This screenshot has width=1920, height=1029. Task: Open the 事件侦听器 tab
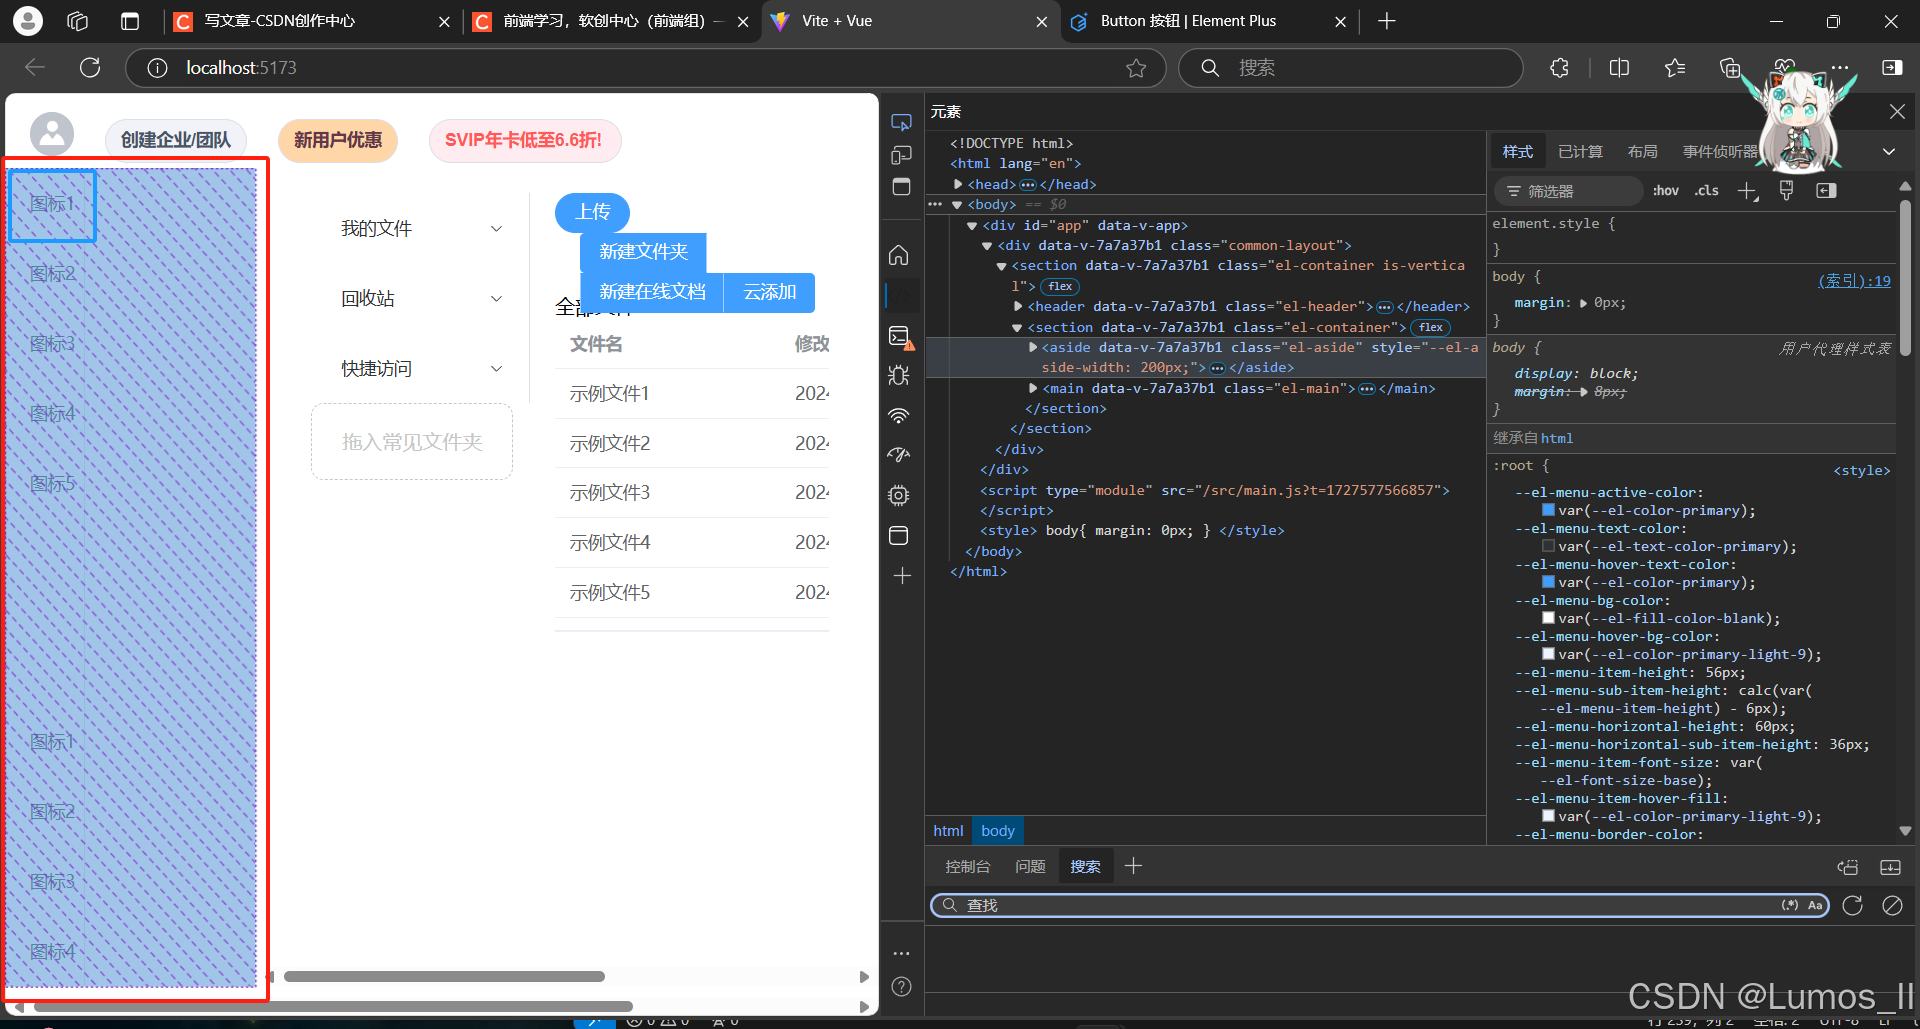(x=1720, y=151)
